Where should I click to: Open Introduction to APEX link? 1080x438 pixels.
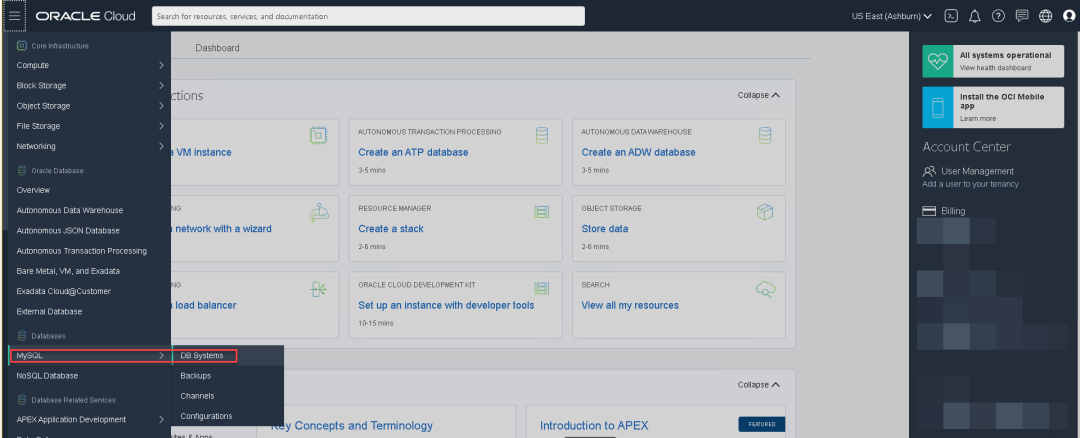pyautogui.click(x=594, y=426)
